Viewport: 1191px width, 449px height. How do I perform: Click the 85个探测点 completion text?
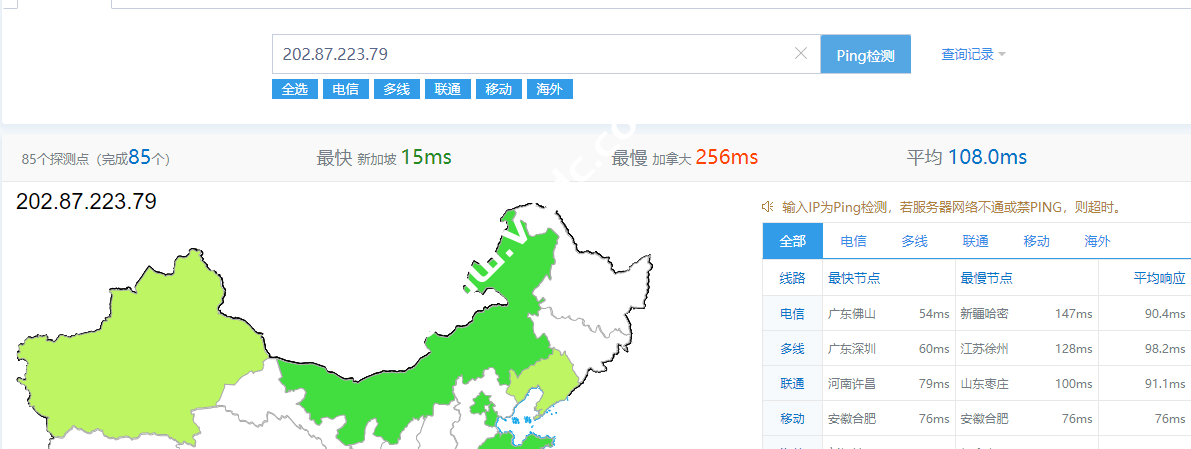pos(96,158)
